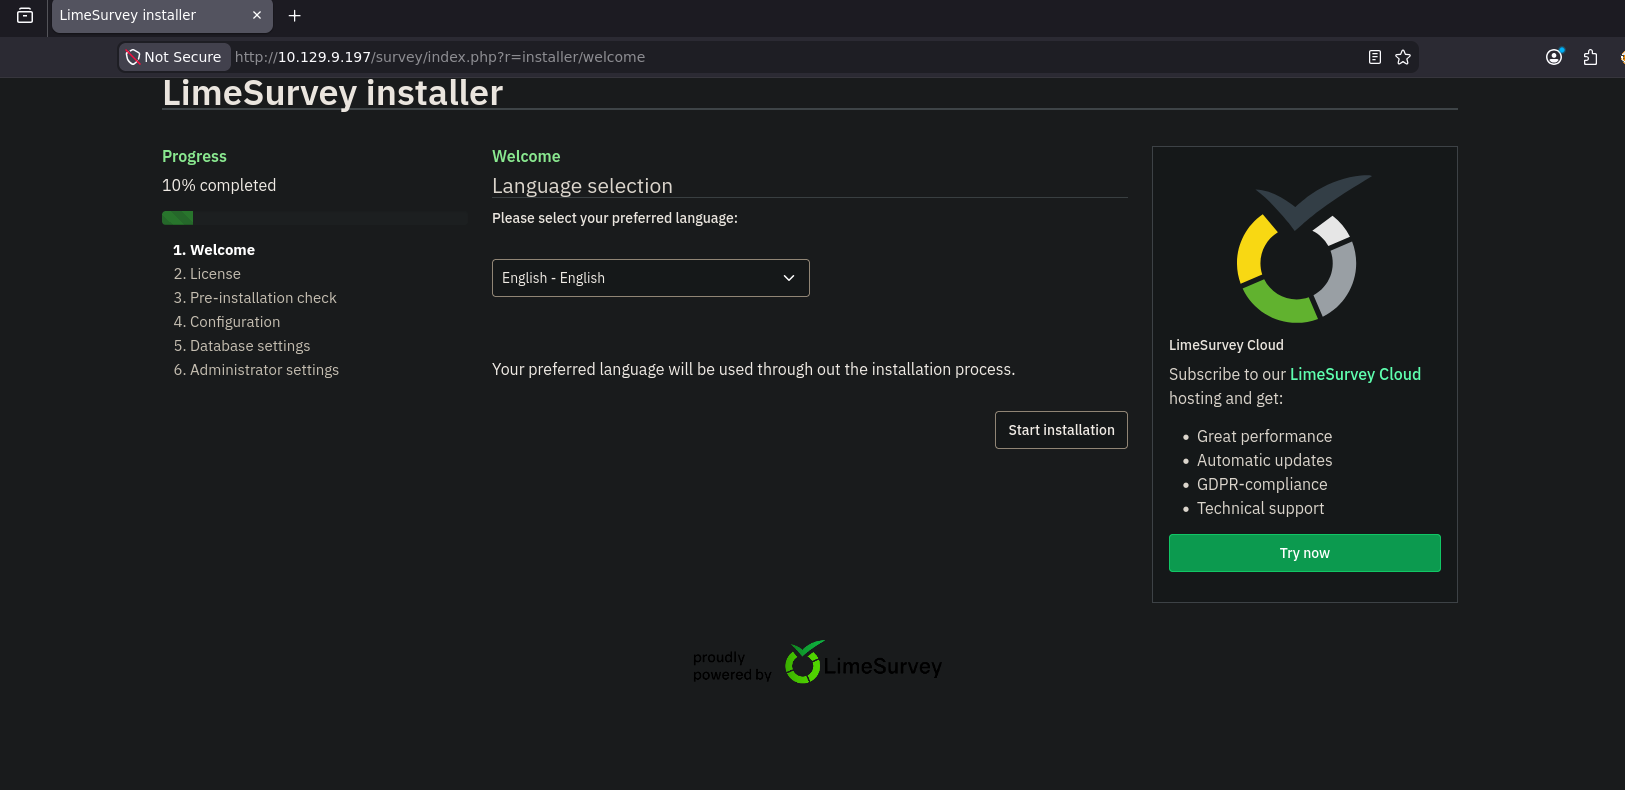The height and width of the screenshot is (790, 1625).
Task: Open a new browser tab
Action: click(295, 16)
